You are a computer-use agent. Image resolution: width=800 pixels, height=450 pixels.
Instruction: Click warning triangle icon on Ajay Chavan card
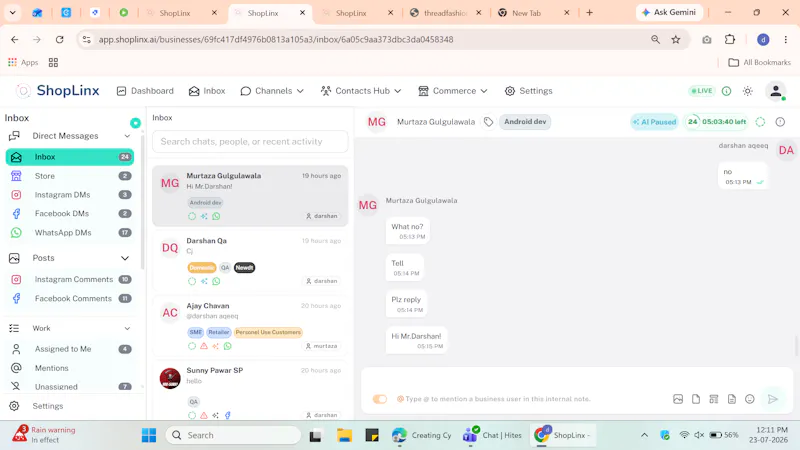[x=204, y=346]
